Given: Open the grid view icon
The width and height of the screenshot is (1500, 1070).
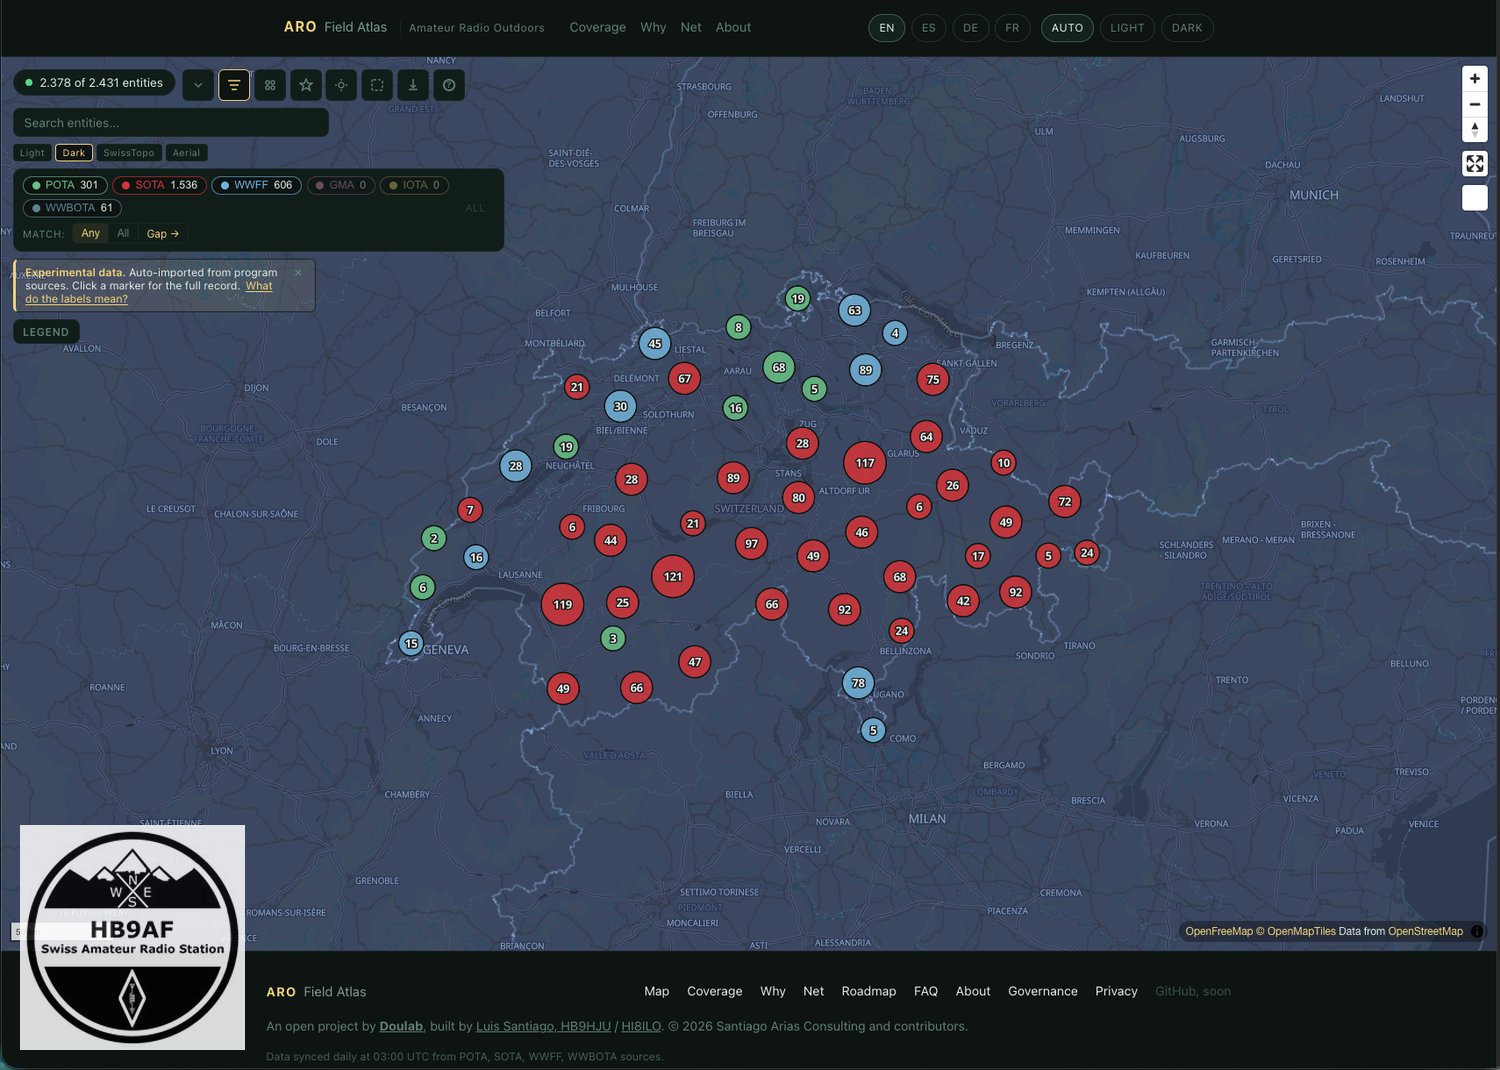Looking at the screenshot, I should 270,85.
